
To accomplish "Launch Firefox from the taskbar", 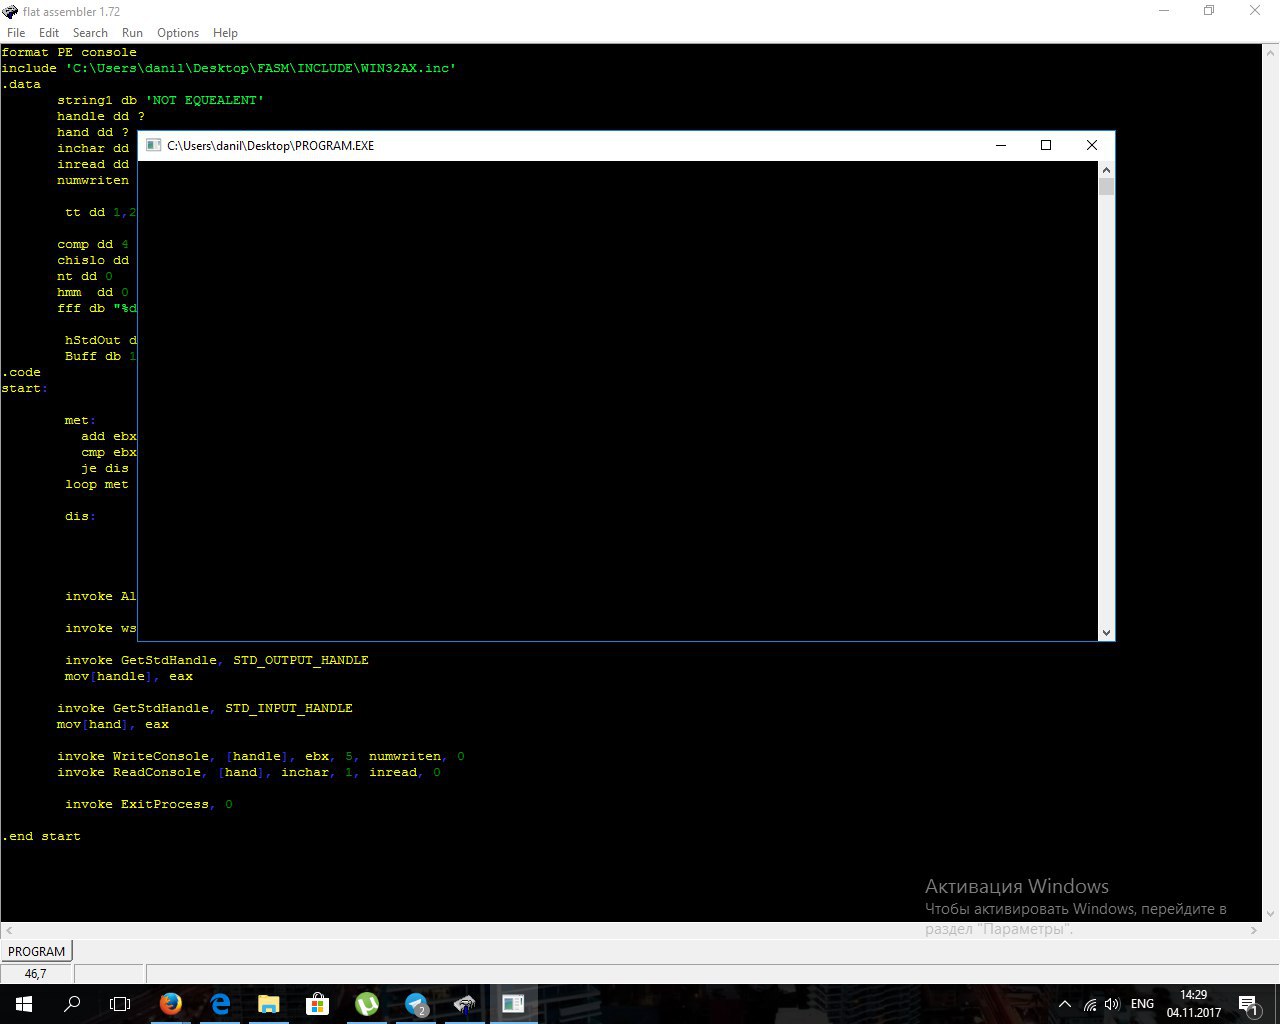I will pyautogui.click(x=171, y=1004).
